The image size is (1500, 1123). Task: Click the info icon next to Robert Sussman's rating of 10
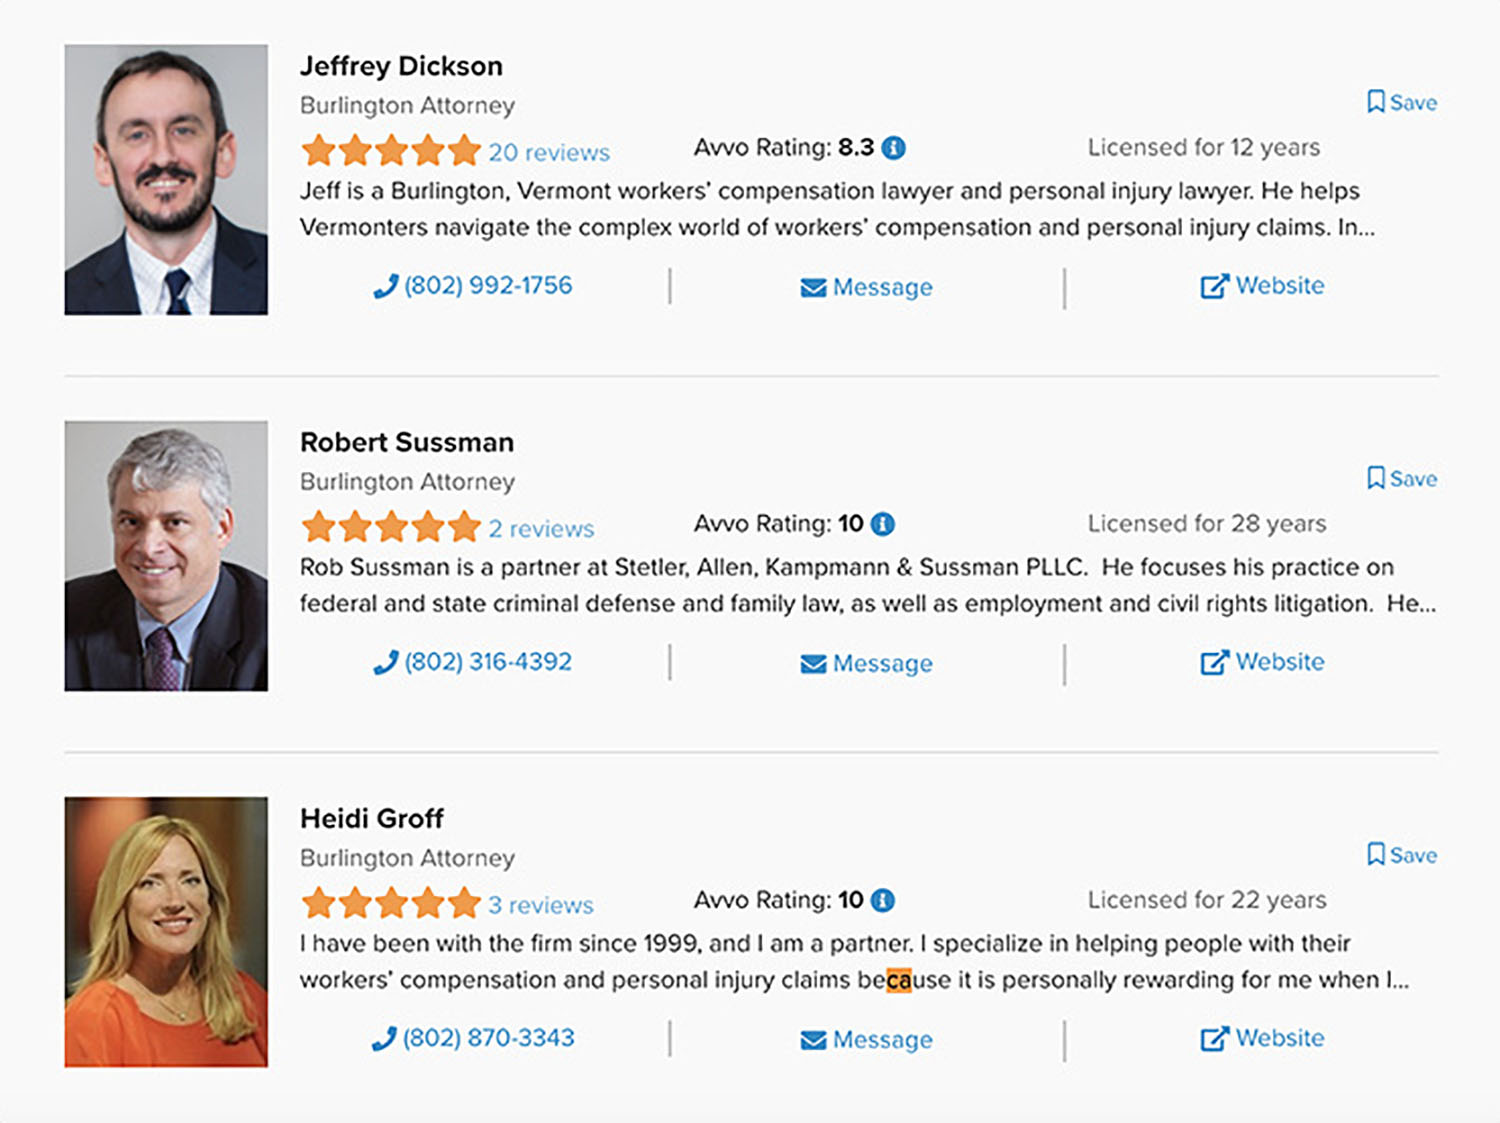[x=880, y=522]
